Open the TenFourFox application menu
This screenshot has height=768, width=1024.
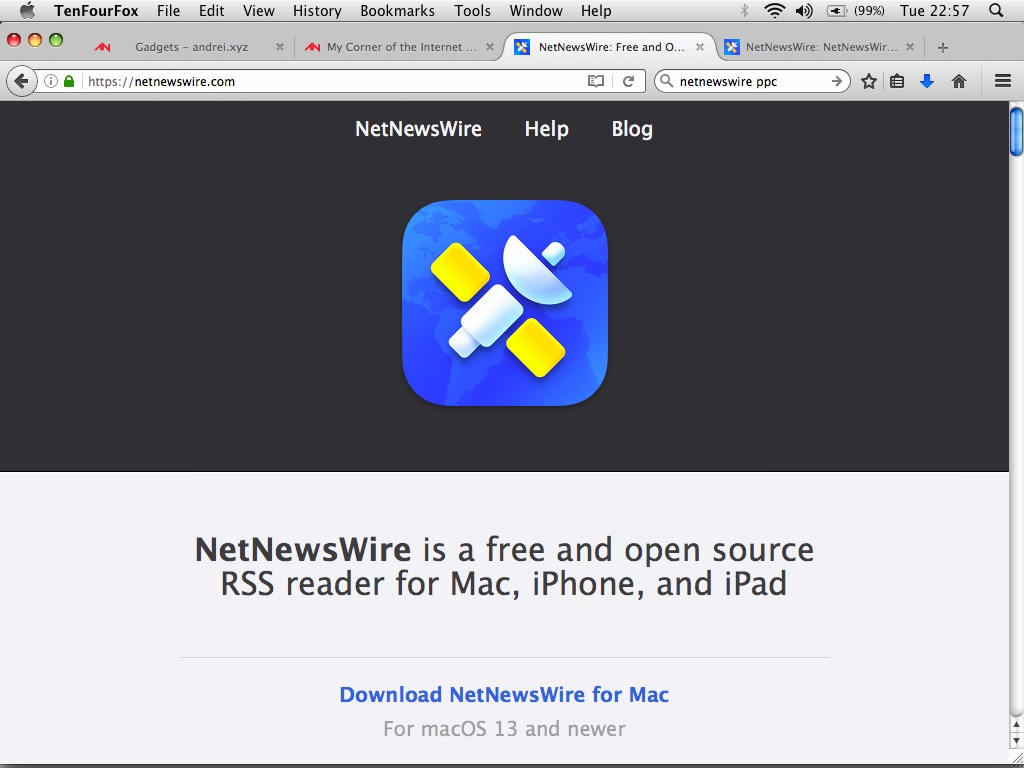96,10
